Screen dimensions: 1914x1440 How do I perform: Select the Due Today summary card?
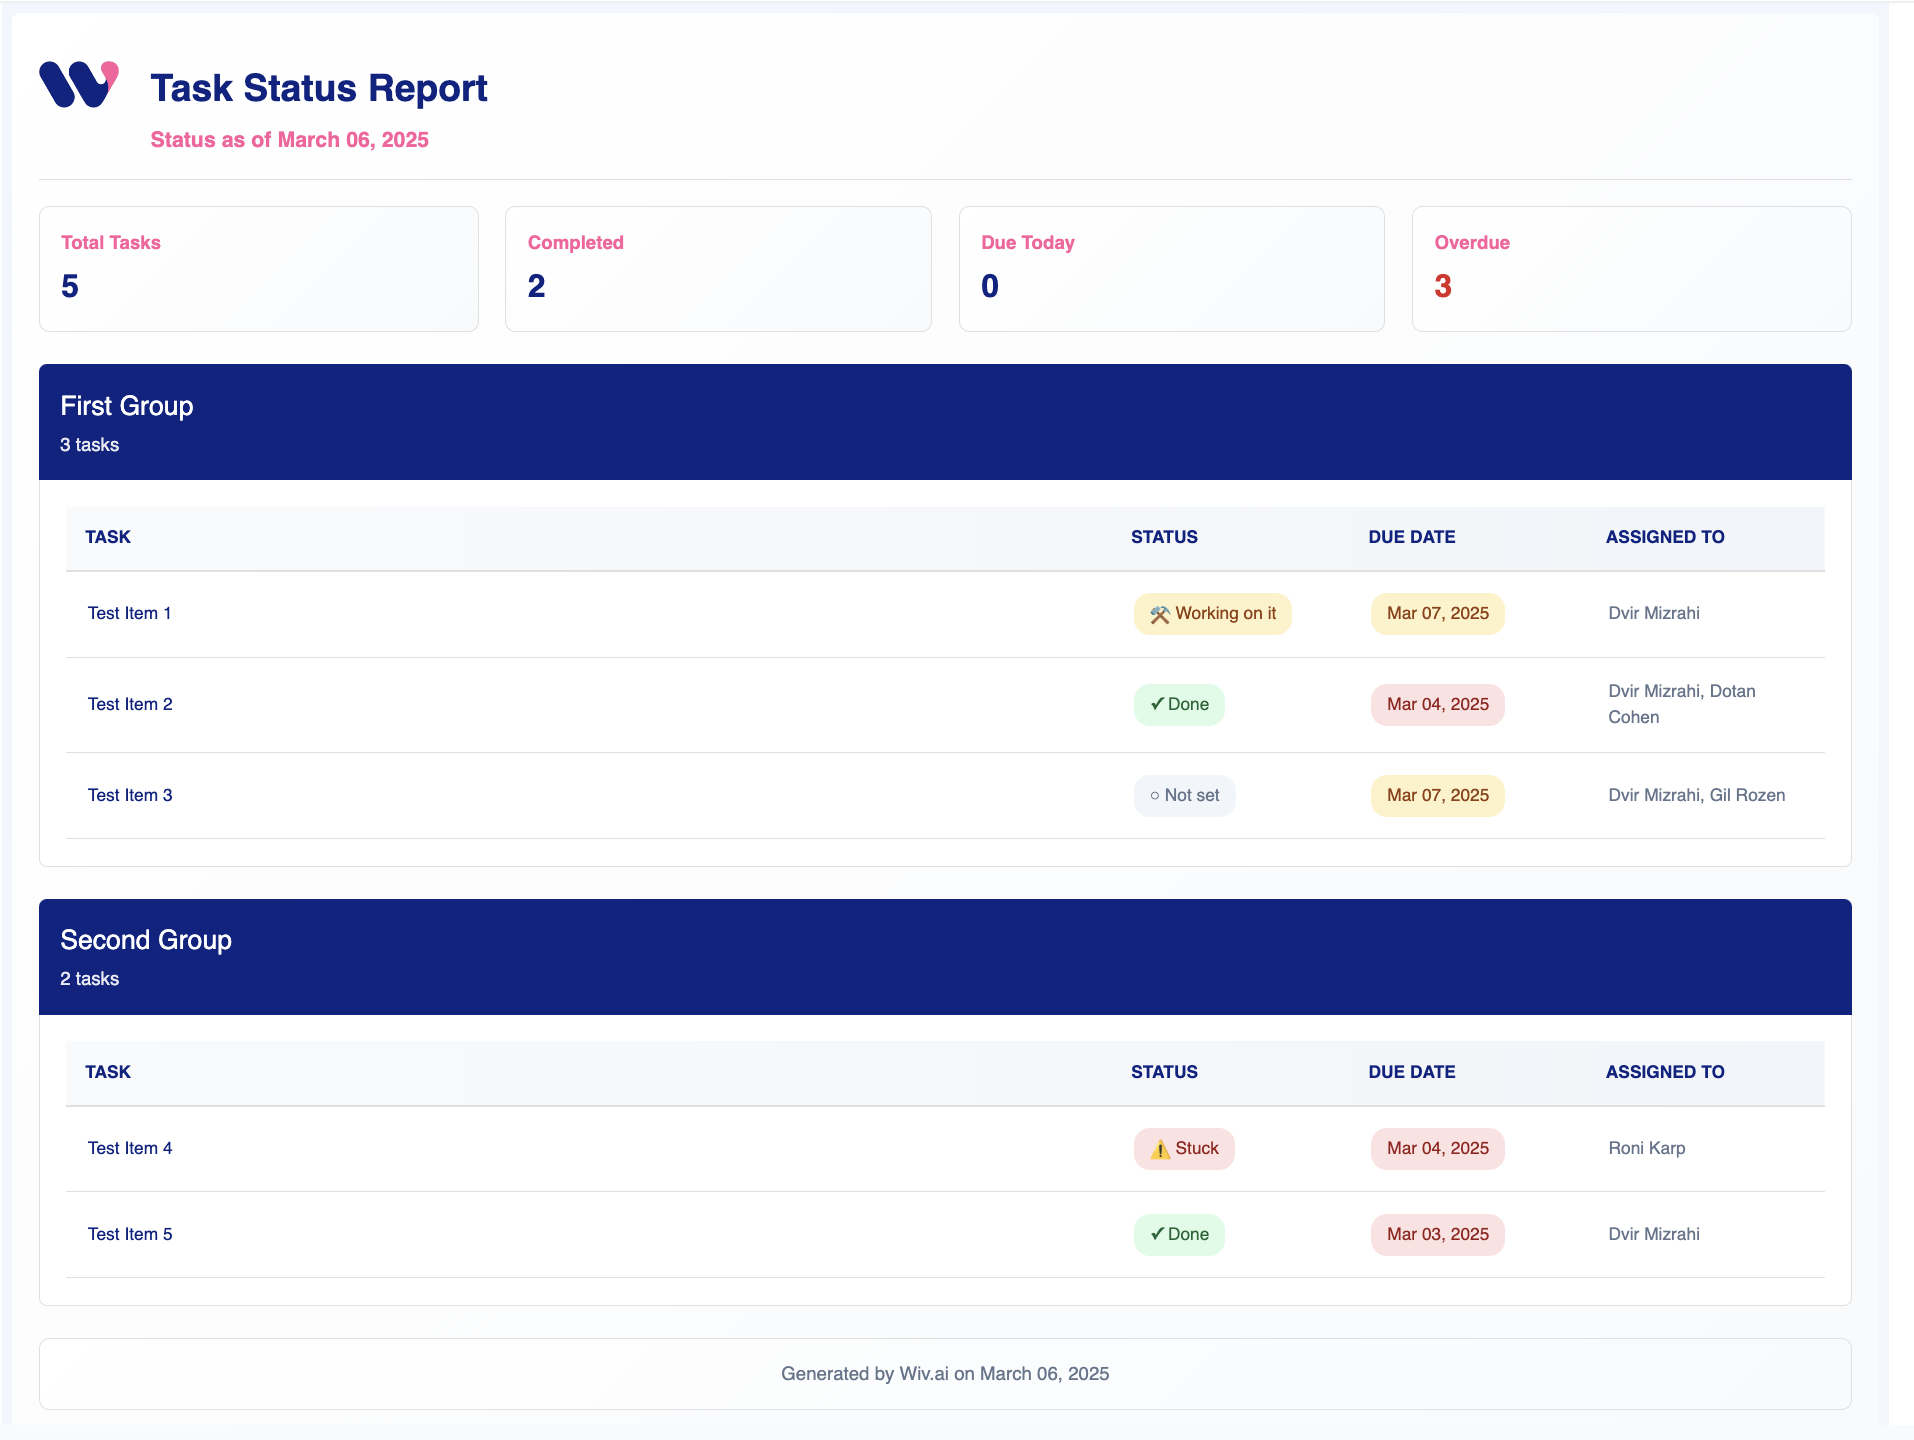coord(1171,269)
